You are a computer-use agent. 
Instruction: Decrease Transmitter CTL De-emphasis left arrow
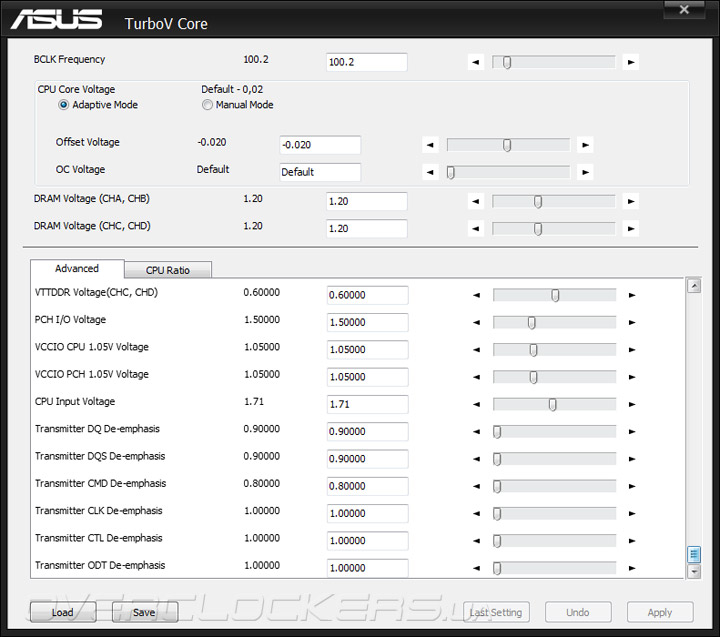pos(477,541)
